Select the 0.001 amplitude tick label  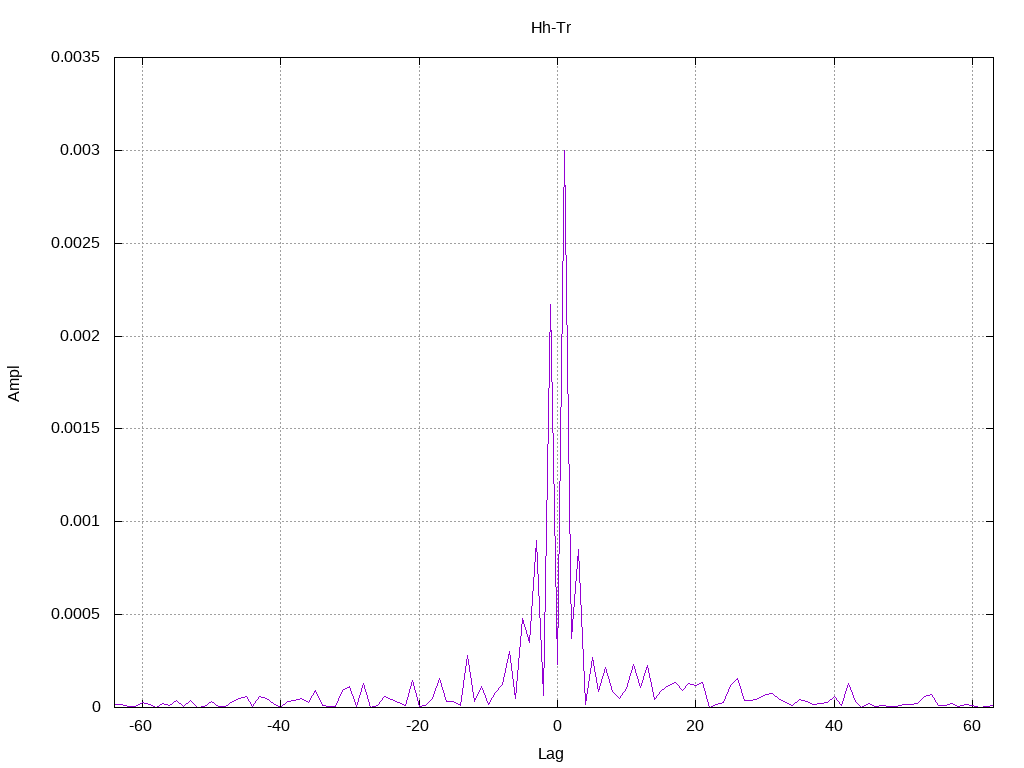(x=80, y=521)
